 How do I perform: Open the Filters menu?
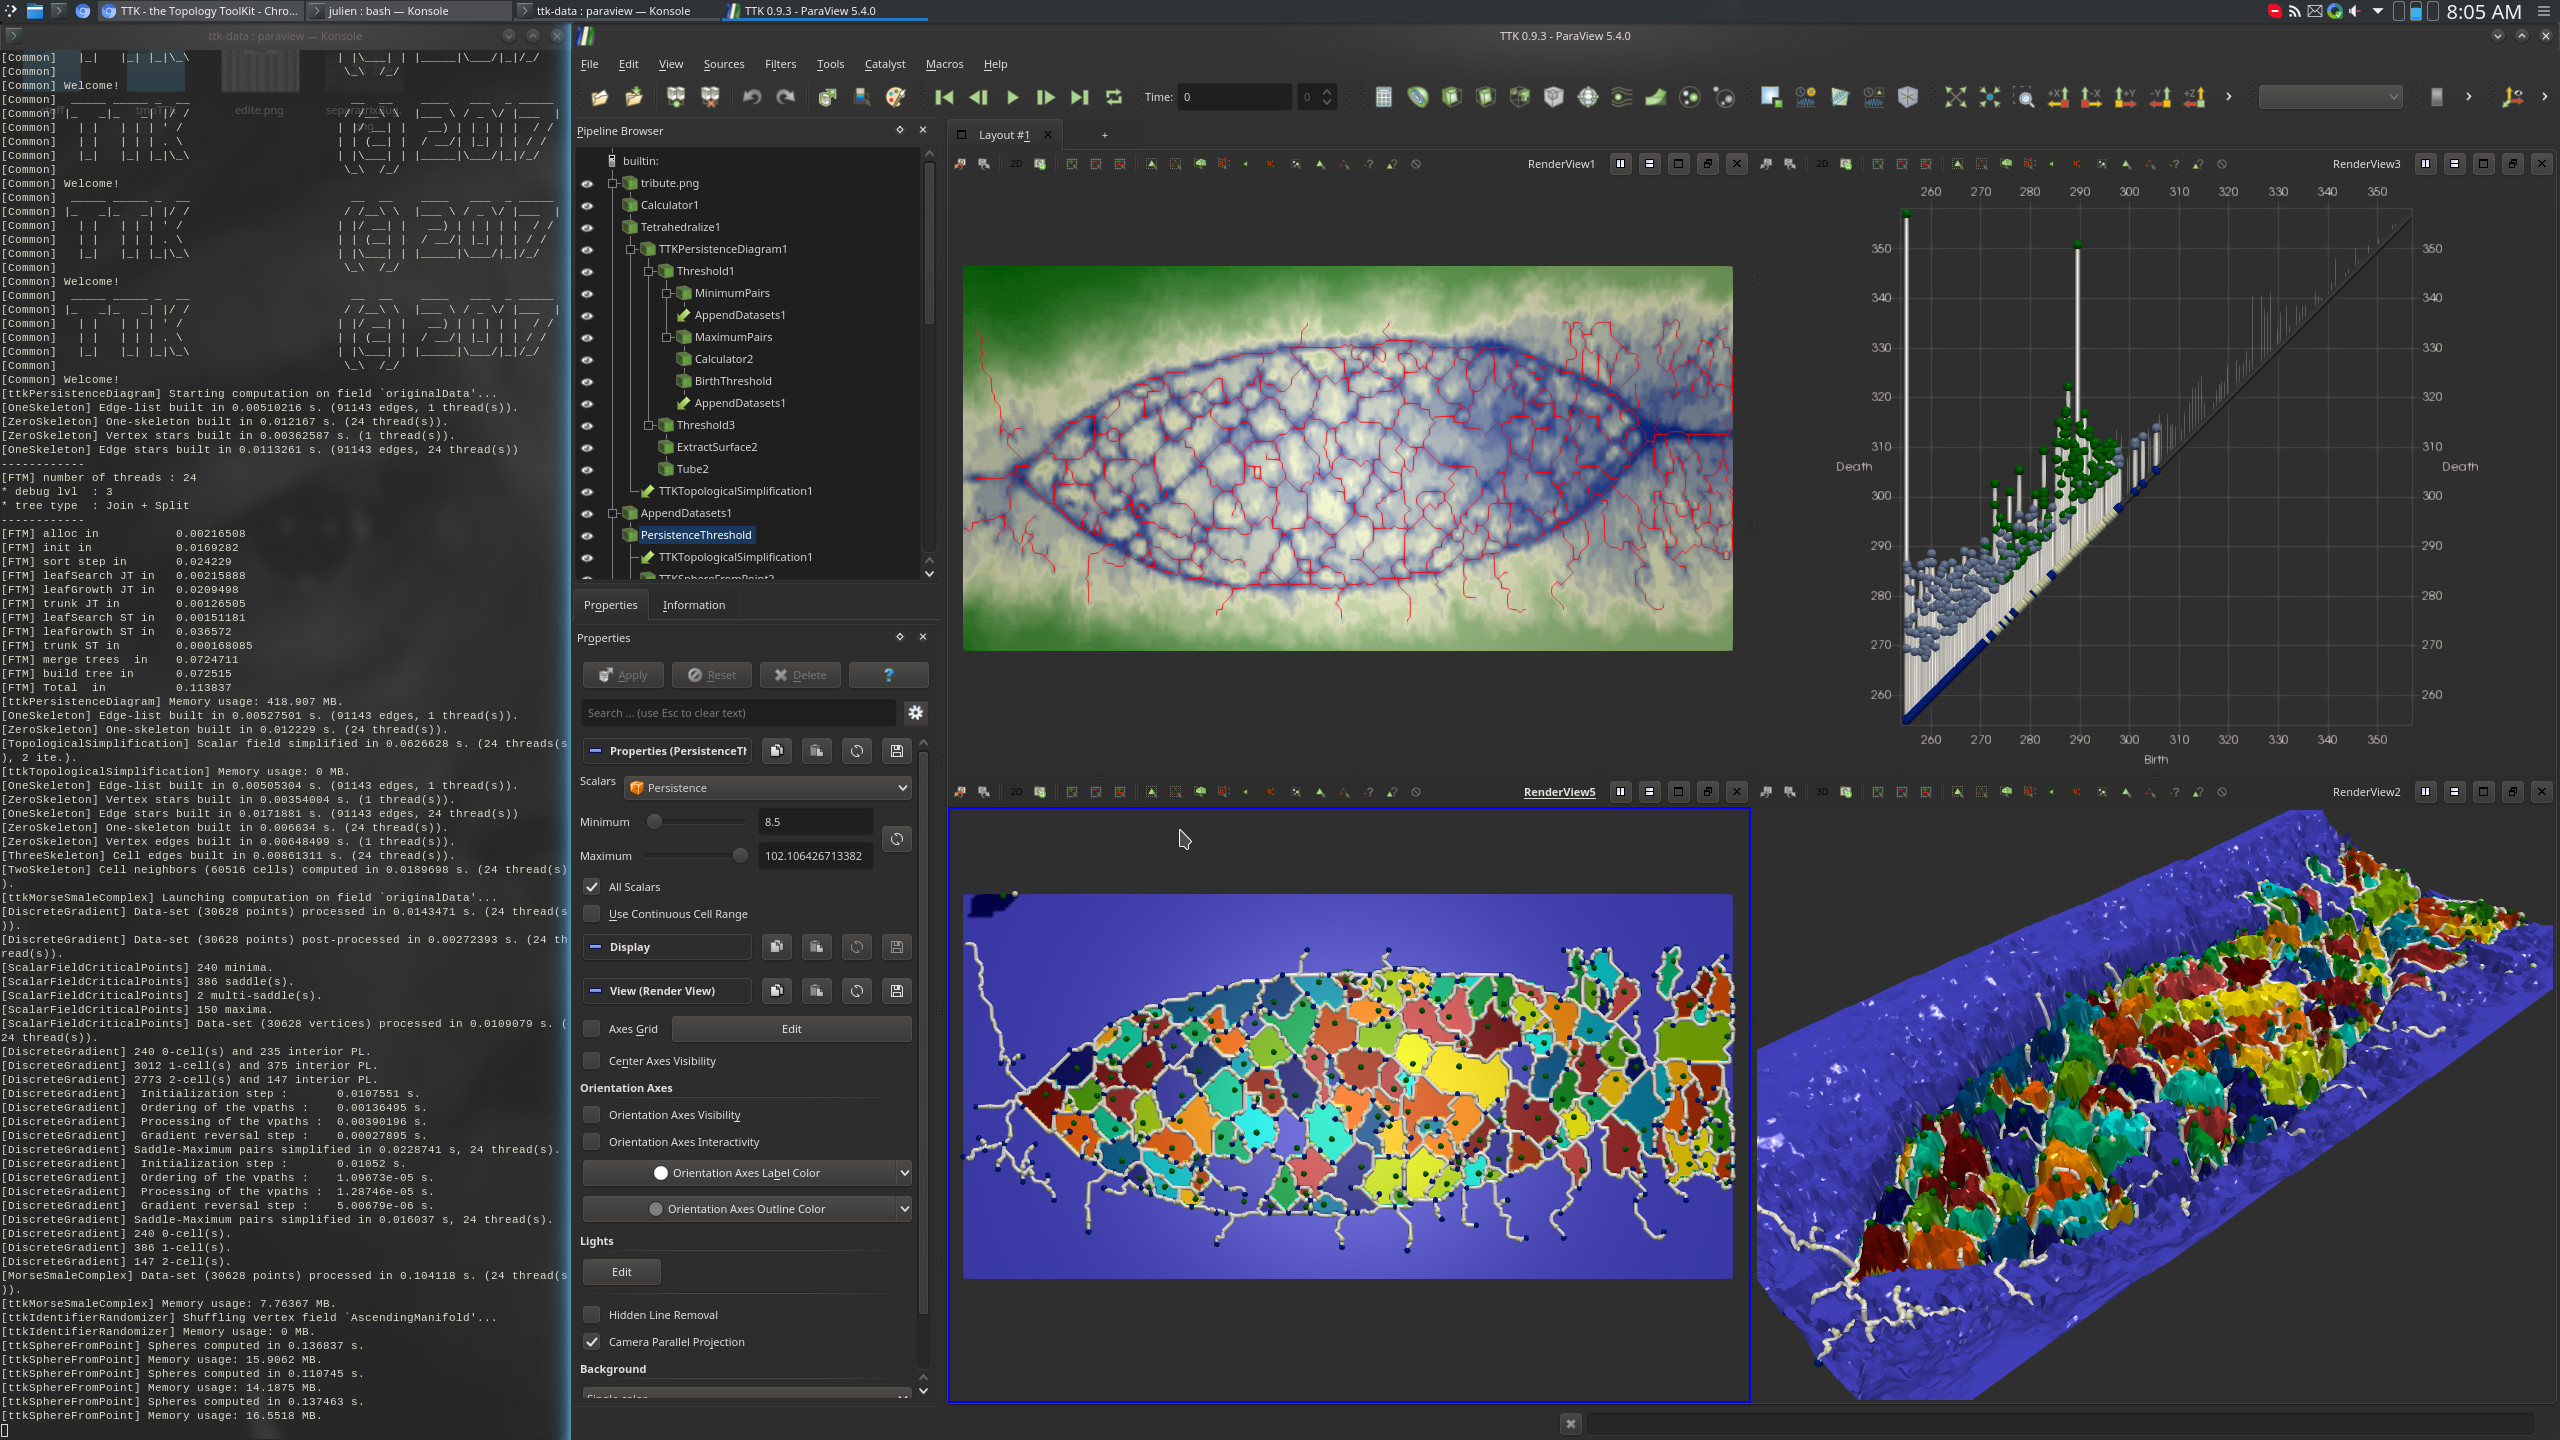pyautogui.click(x=780, y=64)
